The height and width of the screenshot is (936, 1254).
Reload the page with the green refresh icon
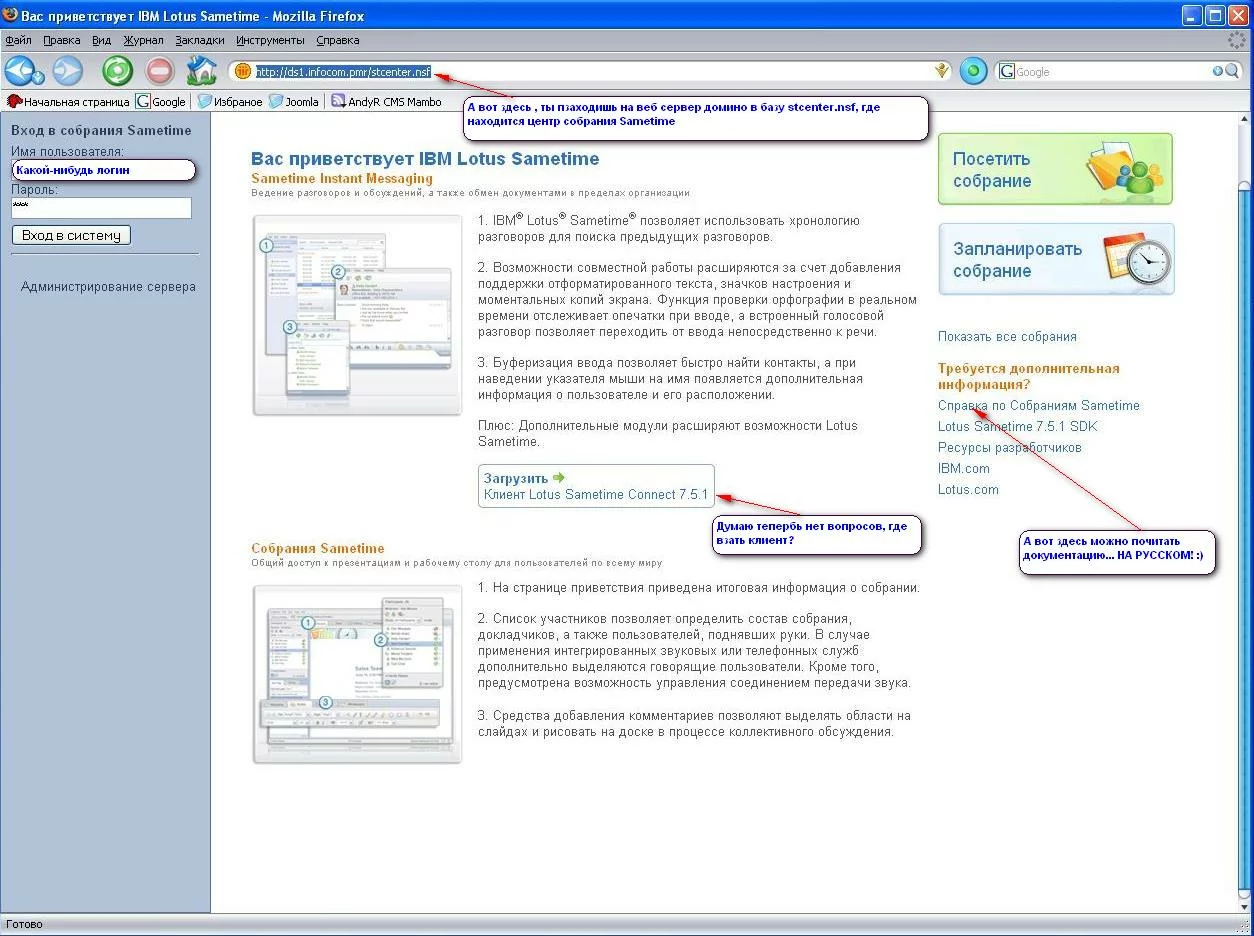(x=117, y=71)
